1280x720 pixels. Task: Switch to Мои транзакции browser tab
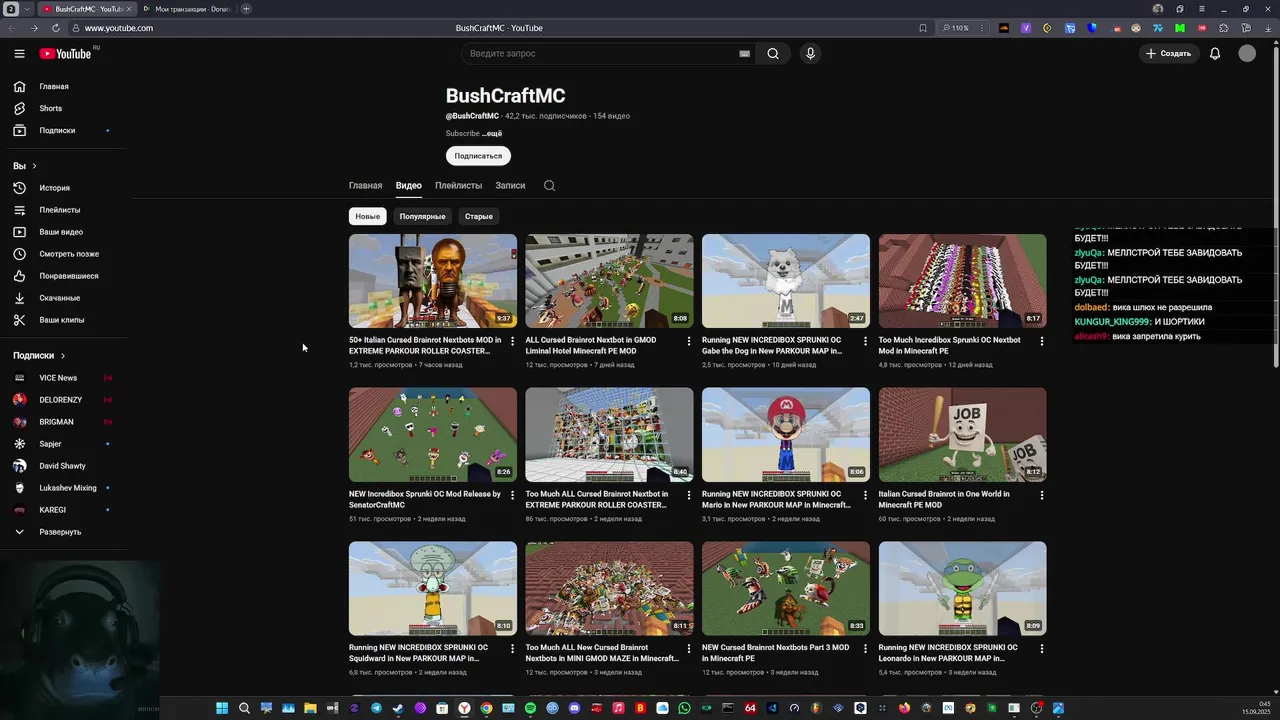pos(186,9)
